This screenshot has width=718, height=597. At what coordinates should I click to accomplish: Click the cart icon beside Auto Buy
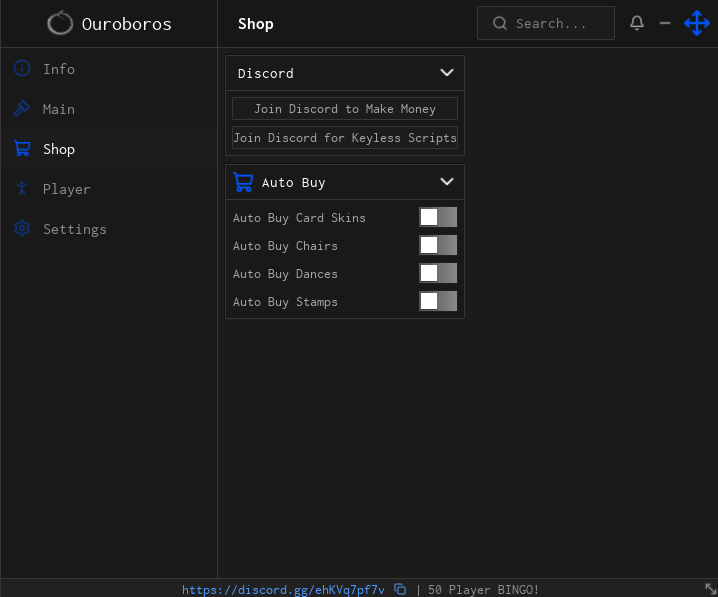[243, 182]
